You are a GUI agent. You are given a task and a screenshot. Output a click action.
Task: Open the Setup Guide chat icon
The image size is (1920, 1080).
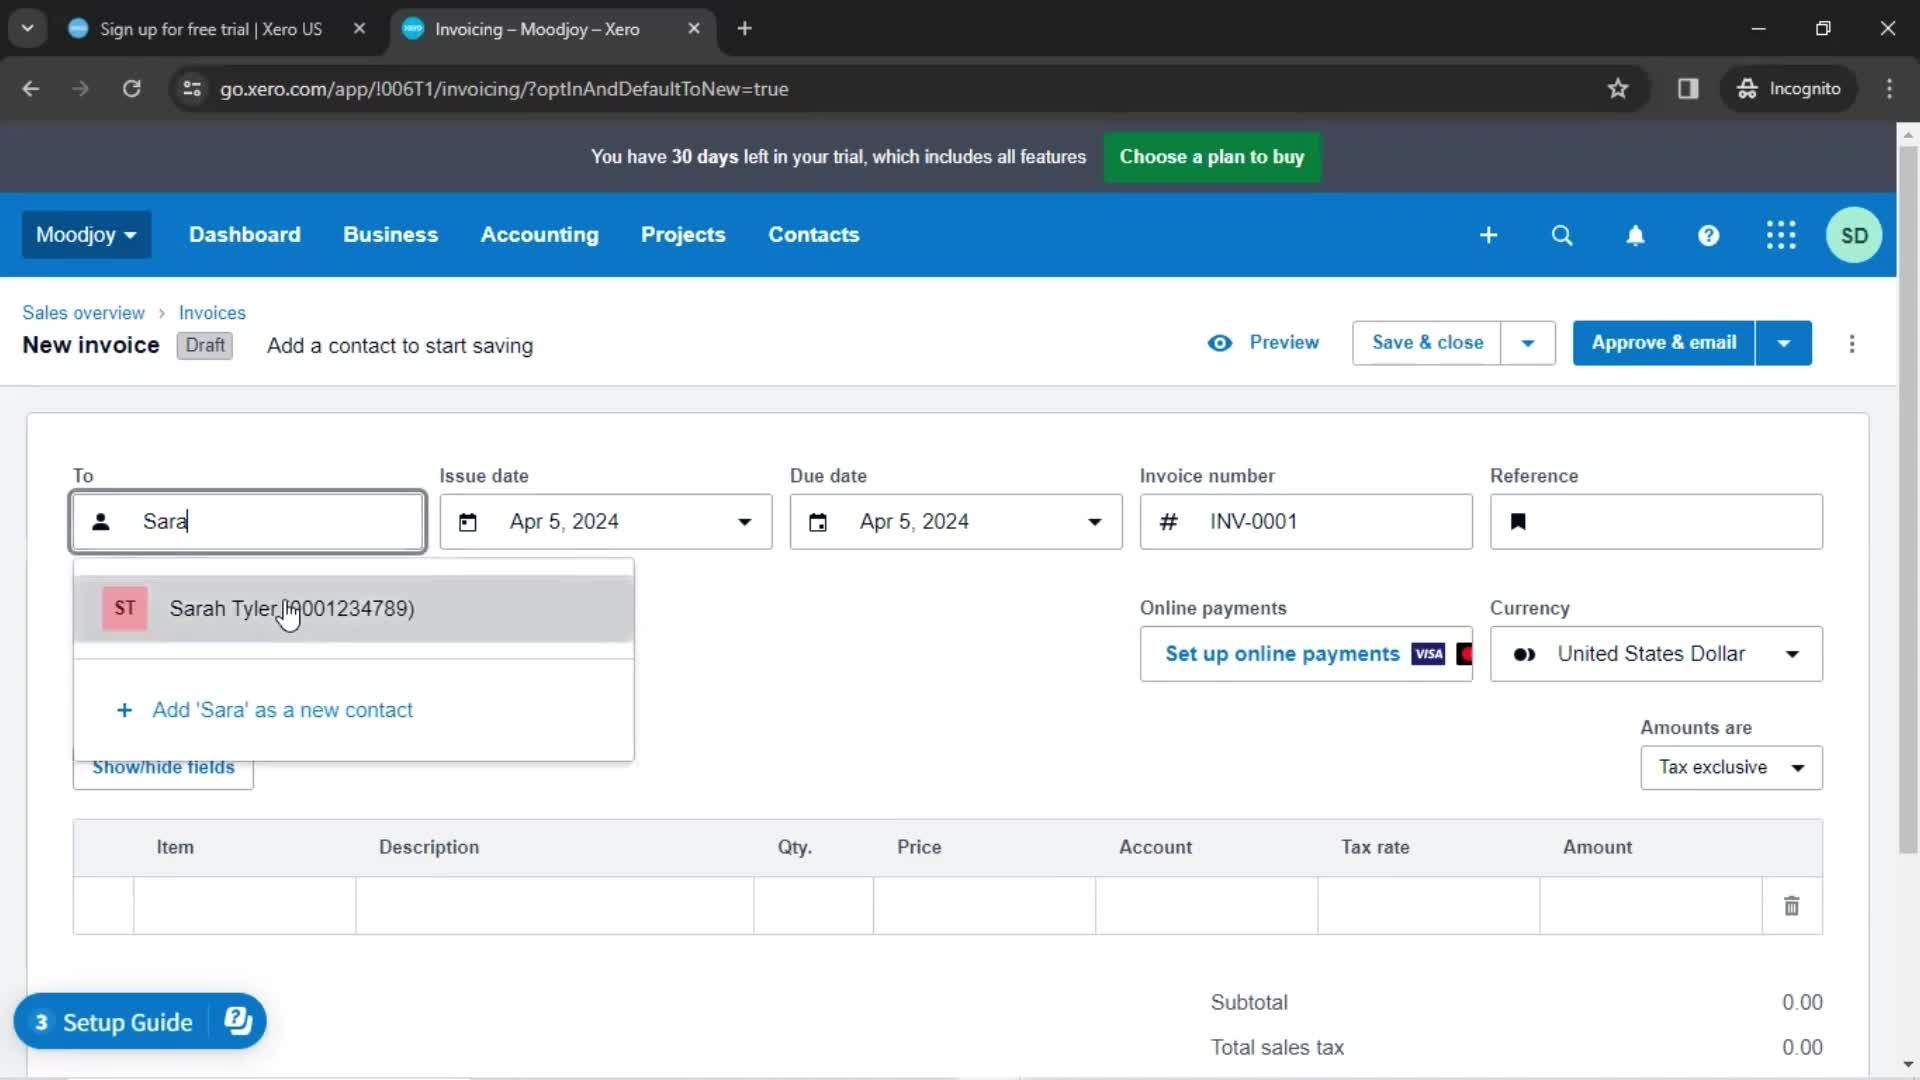click(x=238, y=1021)
